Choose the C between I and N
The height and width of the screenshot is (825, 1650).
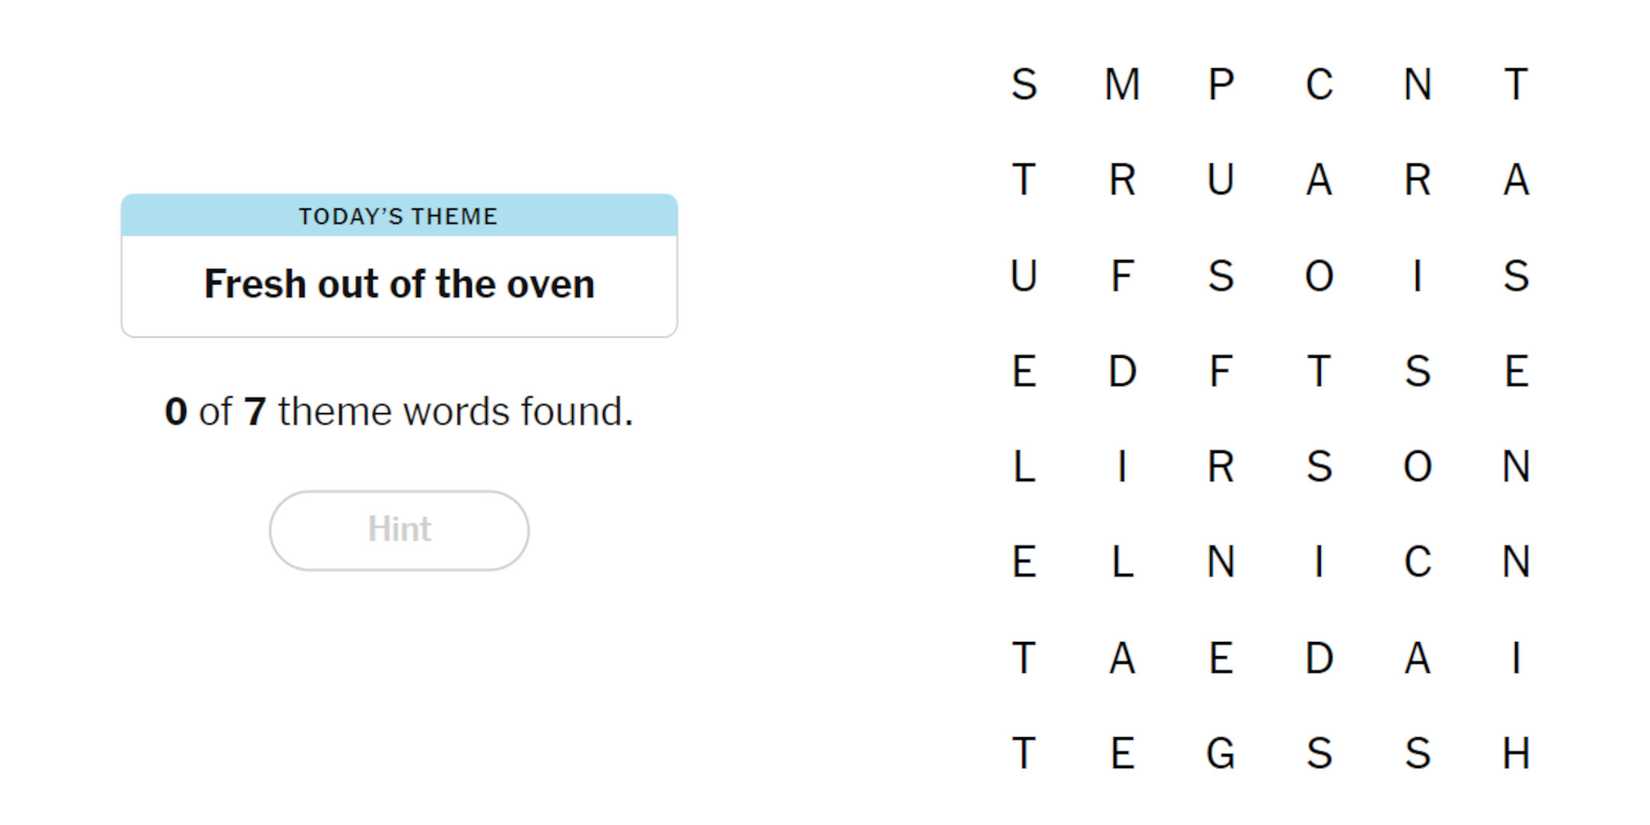coord(1417,562)
